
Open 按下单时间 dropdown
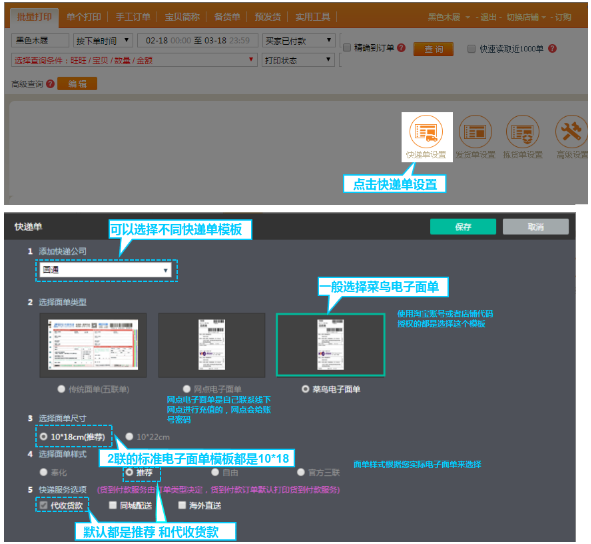[103, 40]
